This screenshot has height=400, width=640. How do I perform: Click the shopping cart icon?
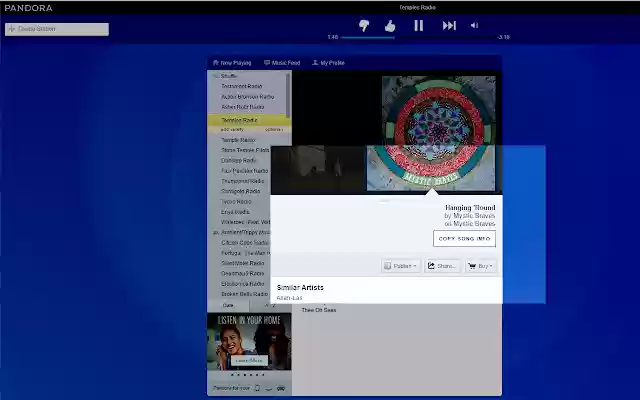coord(472,266)
